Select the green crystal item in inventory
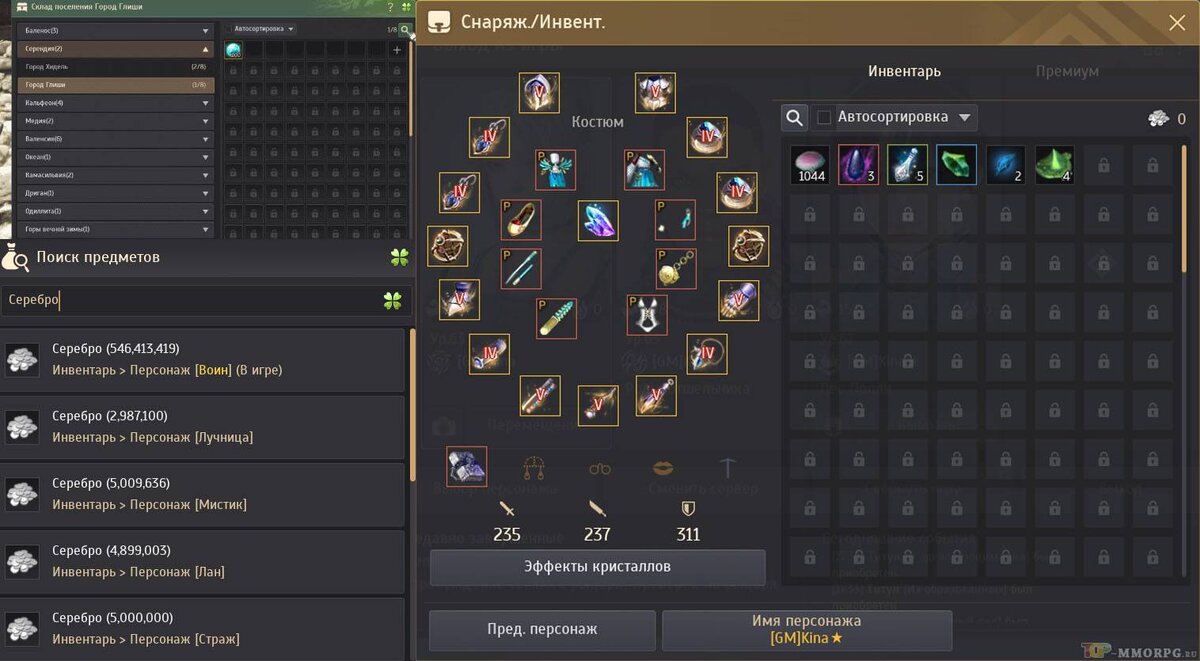1200x661 pixels. [x=956, y=165]
